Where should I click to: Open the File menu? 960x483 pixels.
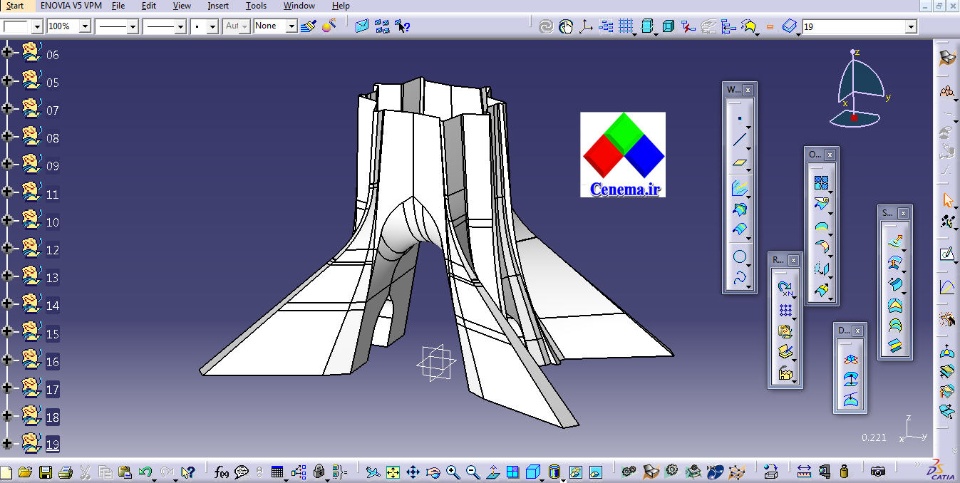pos(118,6)
